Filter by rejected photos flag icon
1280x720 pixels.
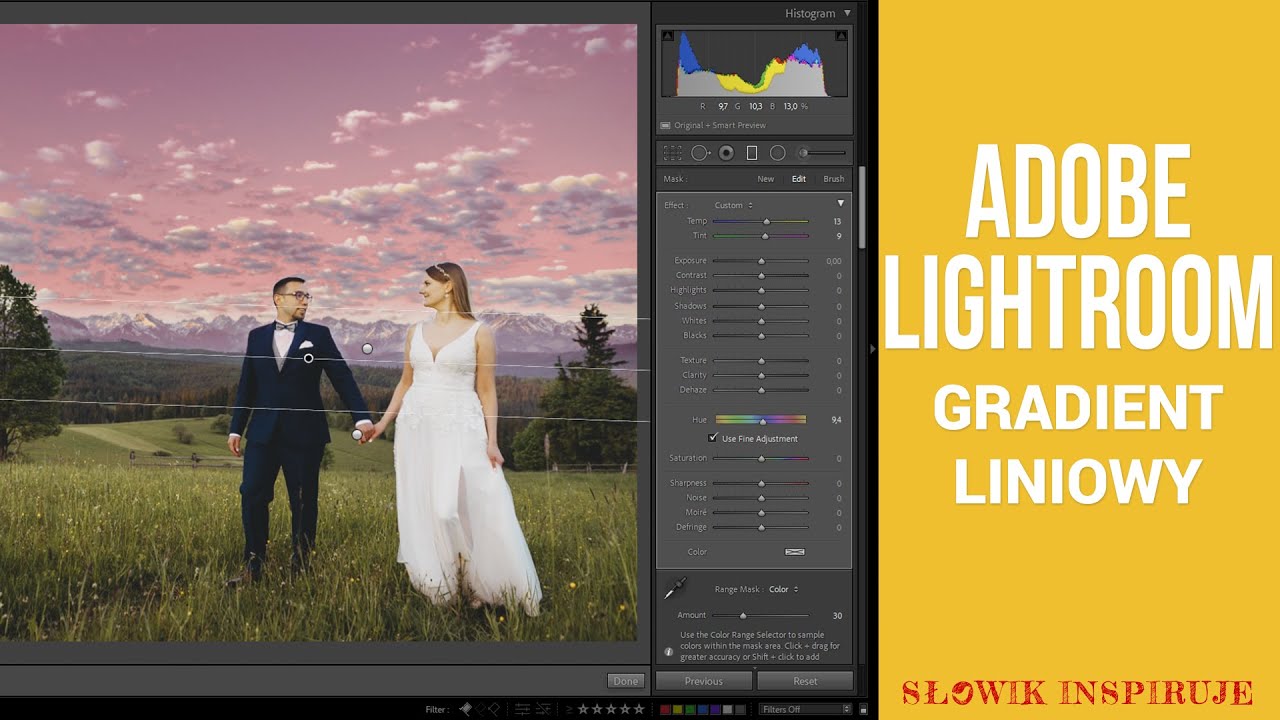[x=494, y=709]
